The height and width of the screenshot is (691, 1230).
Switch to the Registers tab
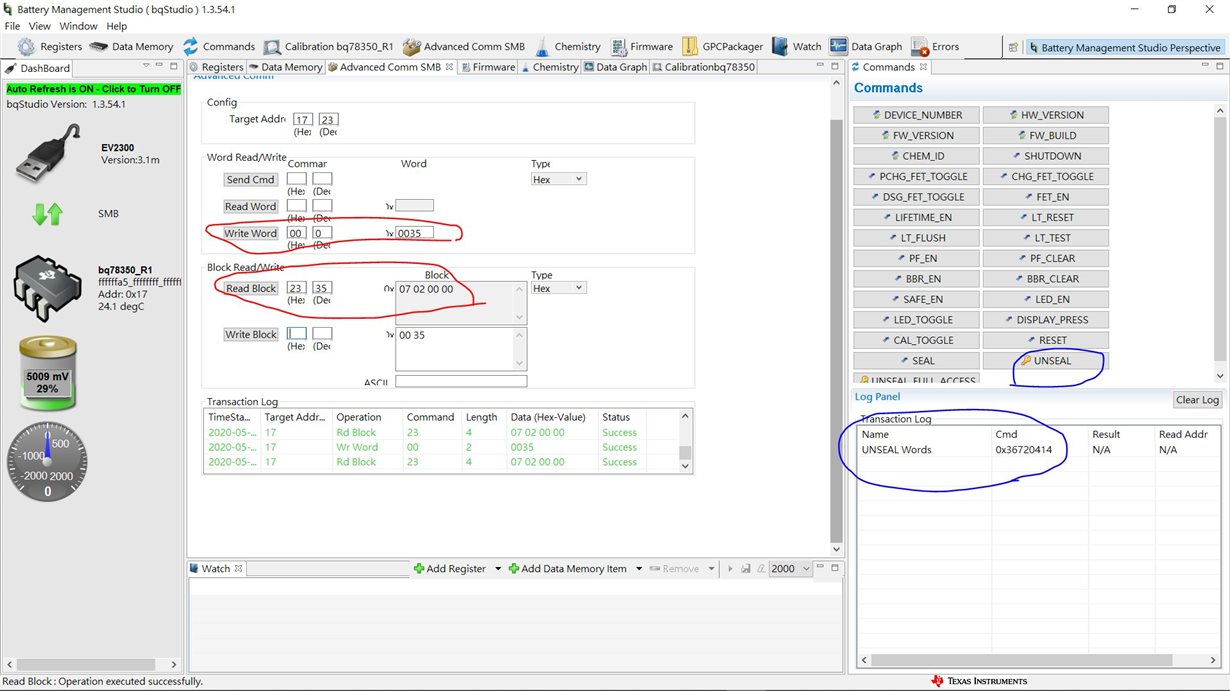pos(216,67)
